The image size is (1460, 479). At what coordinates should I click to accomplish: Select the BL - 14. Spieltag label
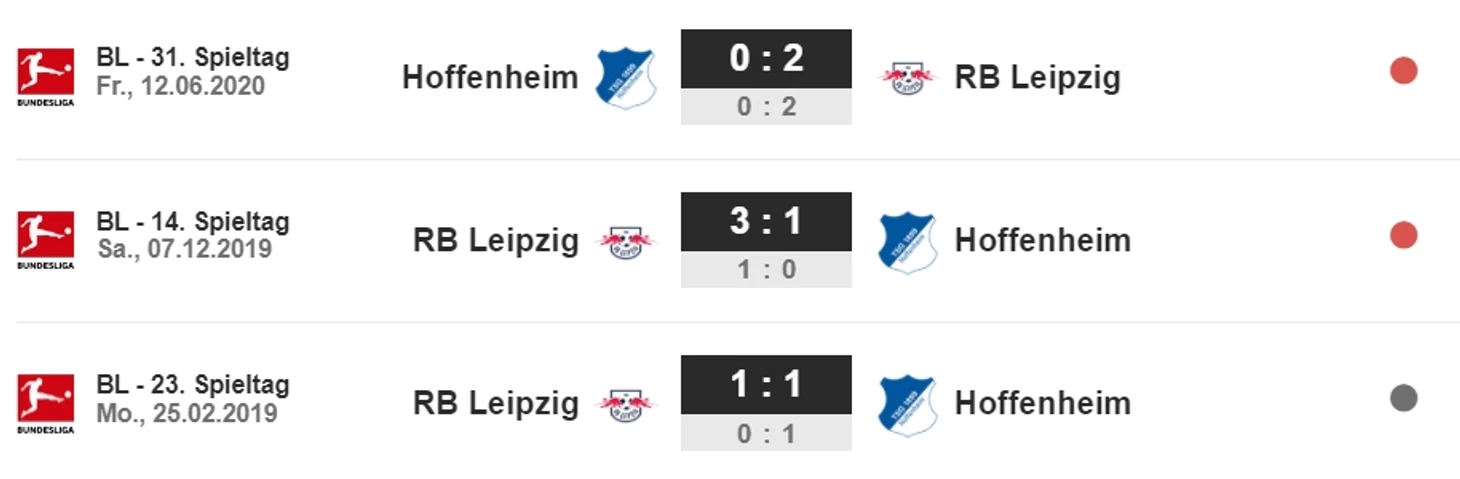[x=193, y=221]
